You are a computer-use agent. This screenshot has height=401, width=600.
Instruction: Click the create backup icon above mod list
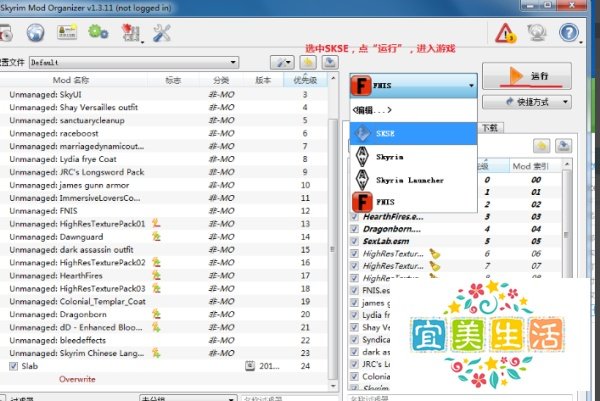pyautogui.click(x=330, y=62)
